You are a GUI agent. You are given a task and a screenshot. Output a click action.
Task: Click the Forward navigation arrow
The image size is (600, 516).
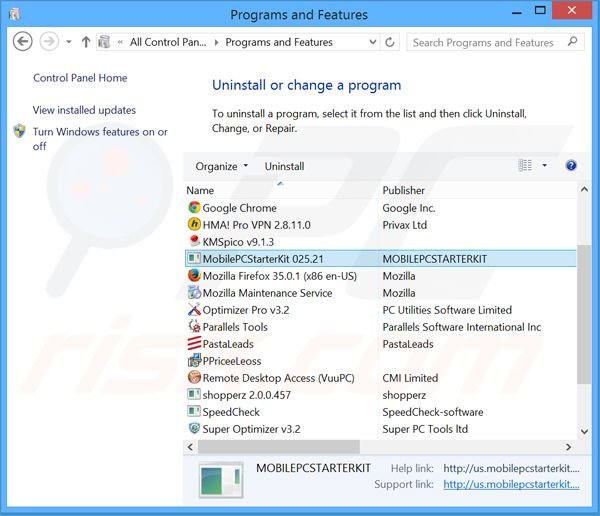pyautogui.click(x=49, y=41)
